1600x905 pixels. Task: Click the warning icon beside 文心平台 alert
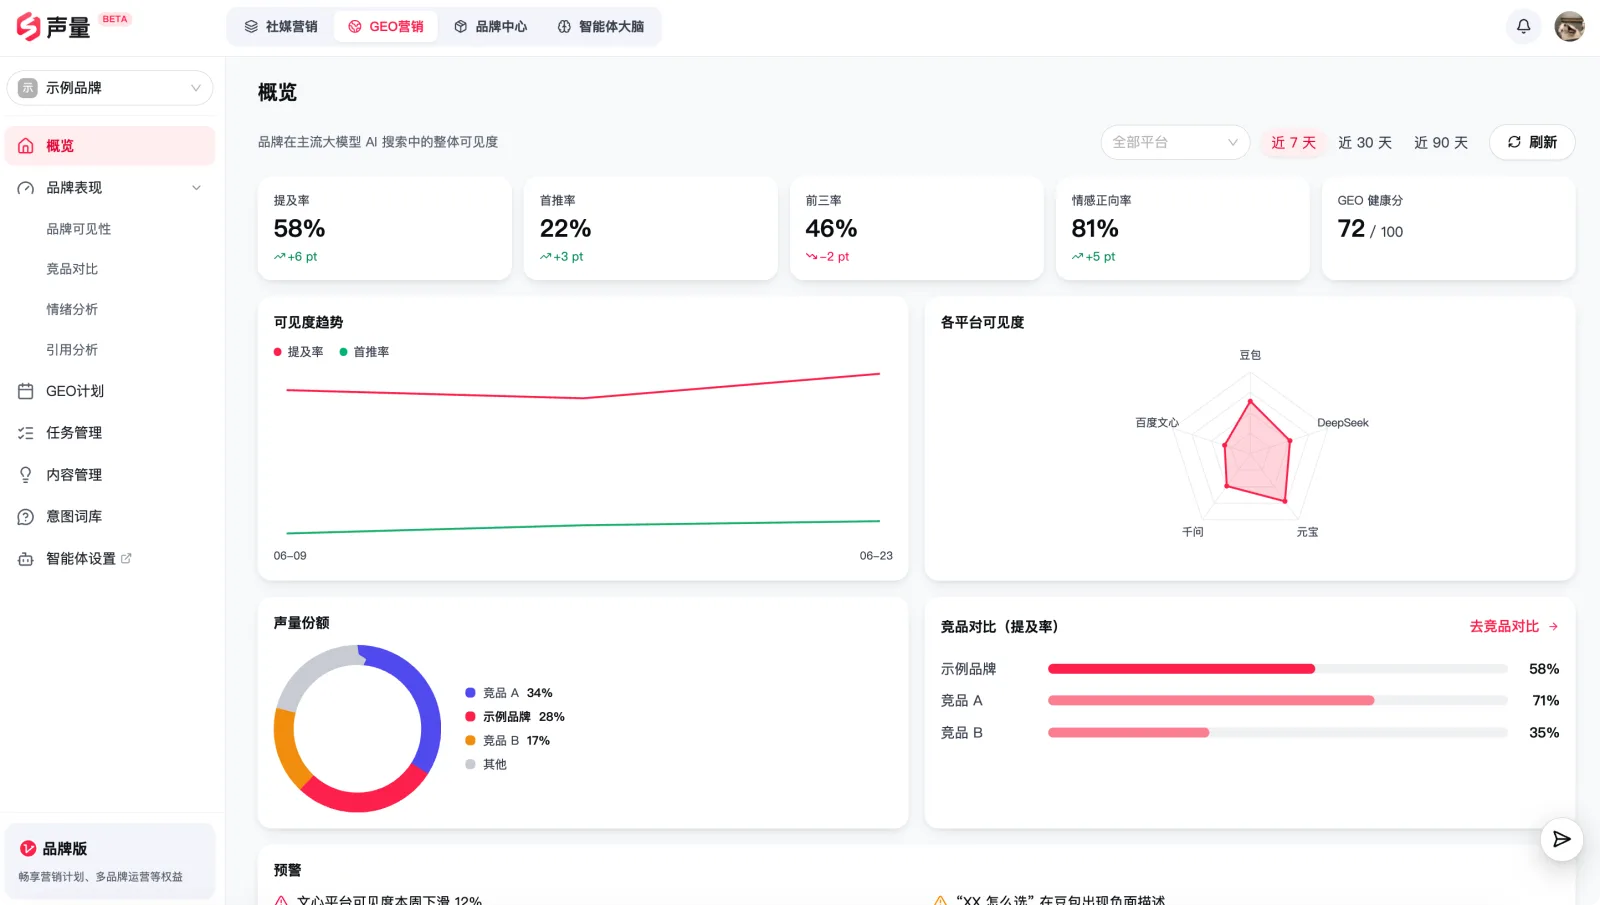click(x=282, y=900)
